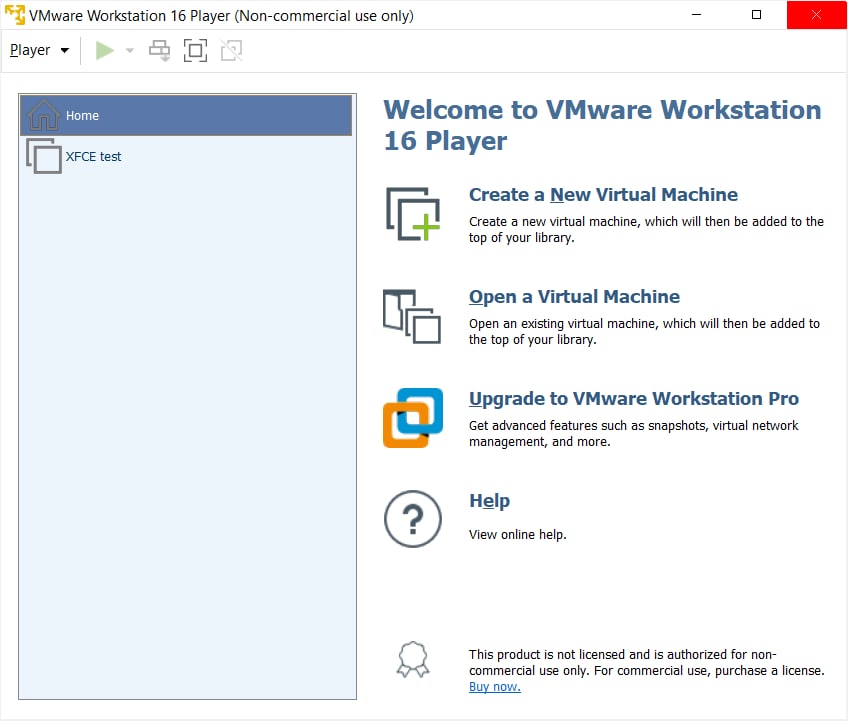Click the orange and blue Workstation Pro icon
The width and height of the screenshot is (848, 721).
[413, 418]
